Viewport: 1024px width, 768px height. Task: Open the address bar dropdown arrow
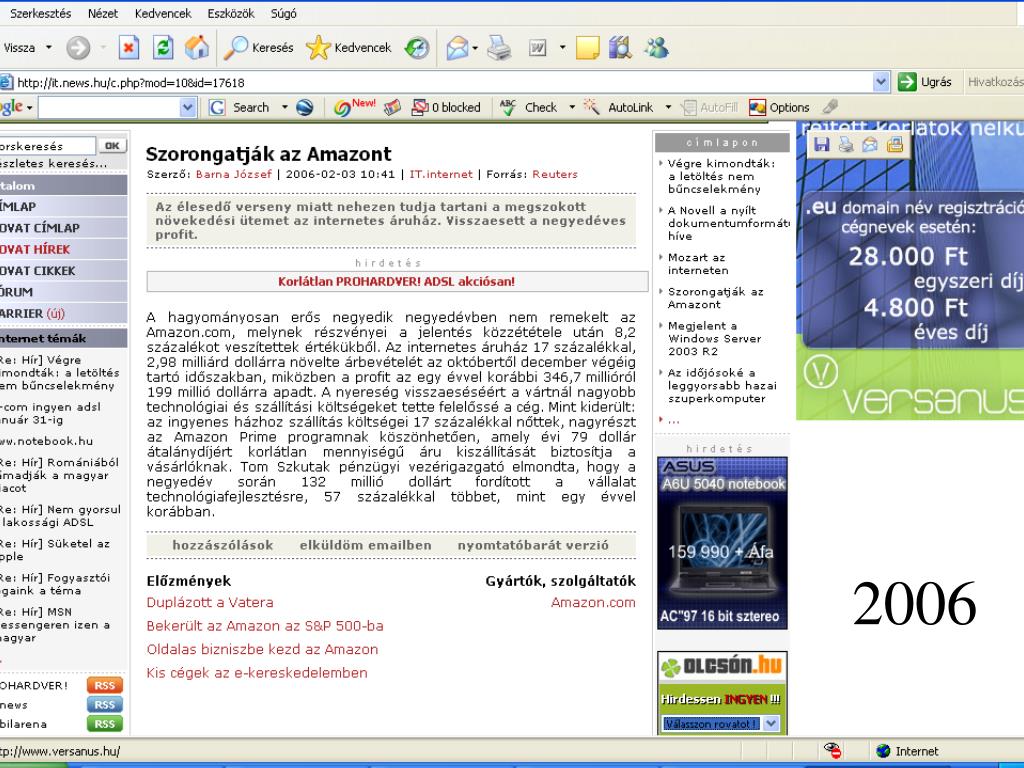881,82
